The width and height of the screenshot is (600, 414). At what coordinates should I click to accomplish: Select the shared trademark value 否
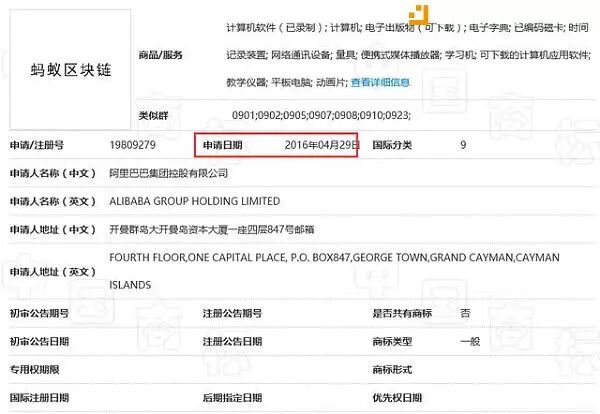(x=465, y=313)
